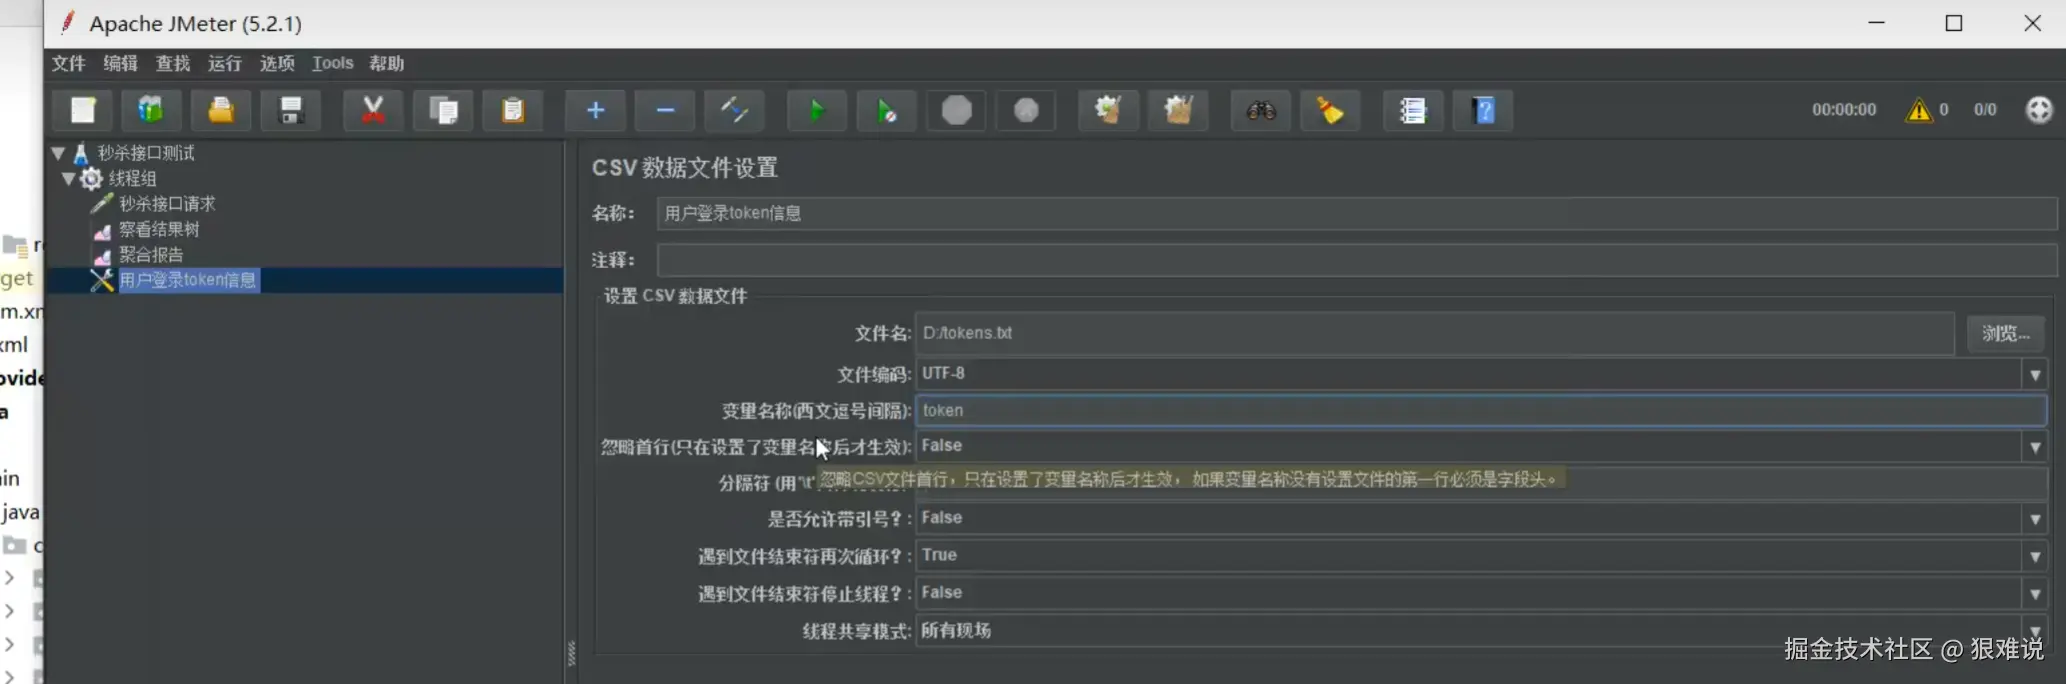This screenshot has width=2066, height=684.
Task: Click the Help question mark icon
Action: point(1483,110)
